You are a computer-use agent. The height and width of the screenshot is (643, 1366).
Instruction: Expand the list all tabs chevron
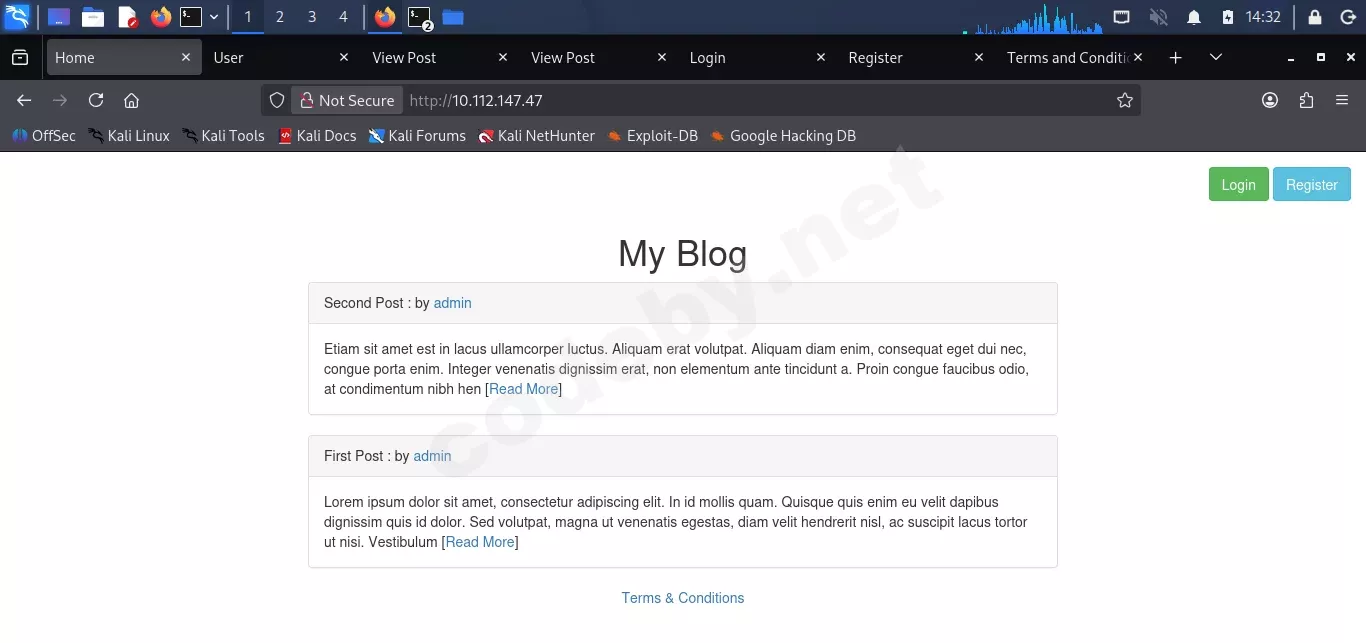[x=1215, y=58]
